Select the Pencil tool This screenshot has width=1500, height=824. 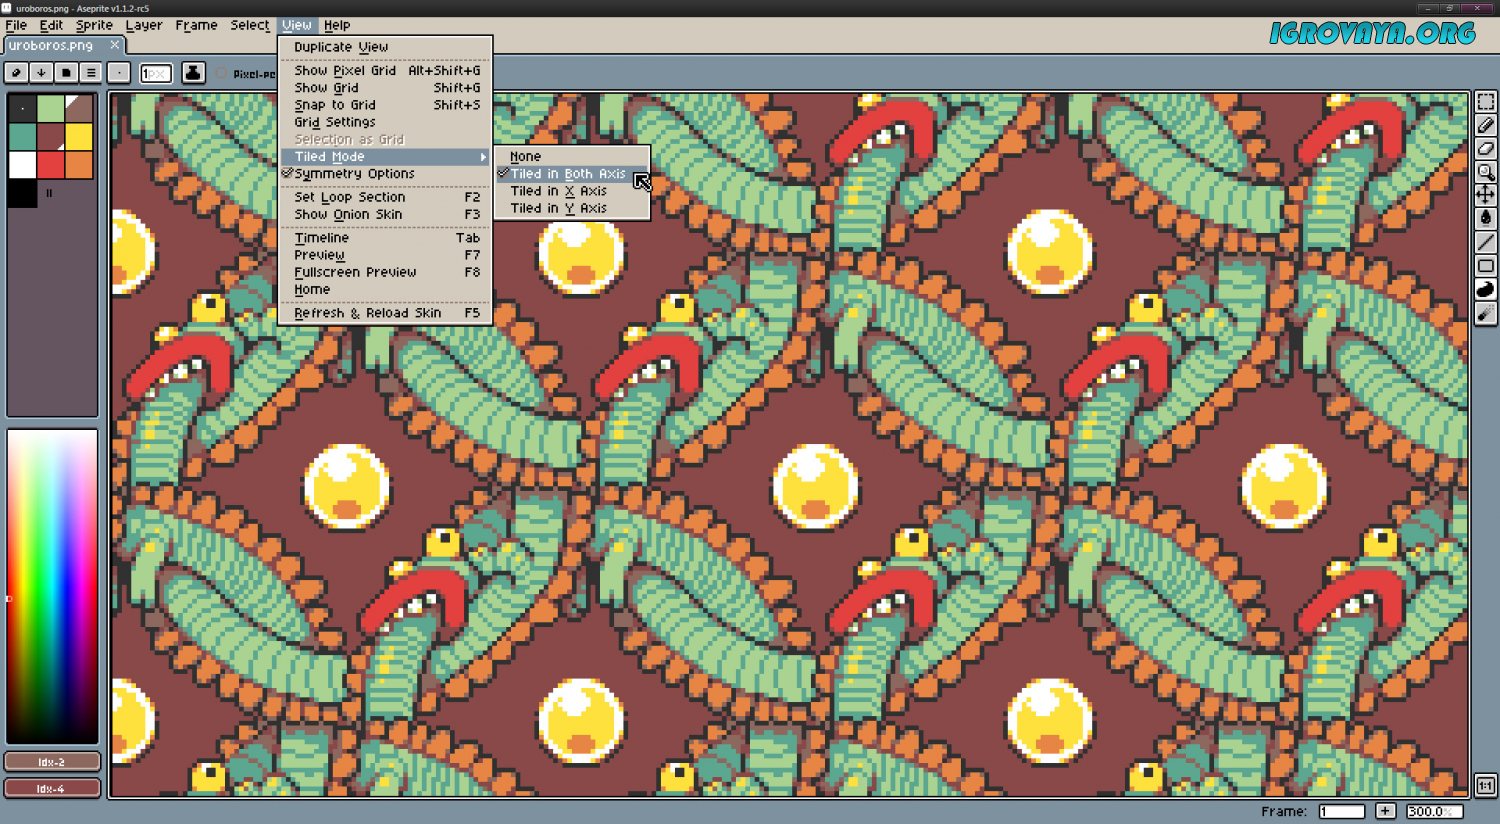[x=1486, y=125]
